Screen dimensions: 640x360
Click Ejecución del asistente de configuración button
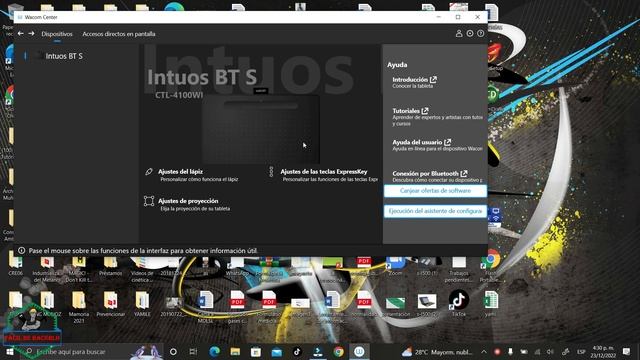pos(435,211)
